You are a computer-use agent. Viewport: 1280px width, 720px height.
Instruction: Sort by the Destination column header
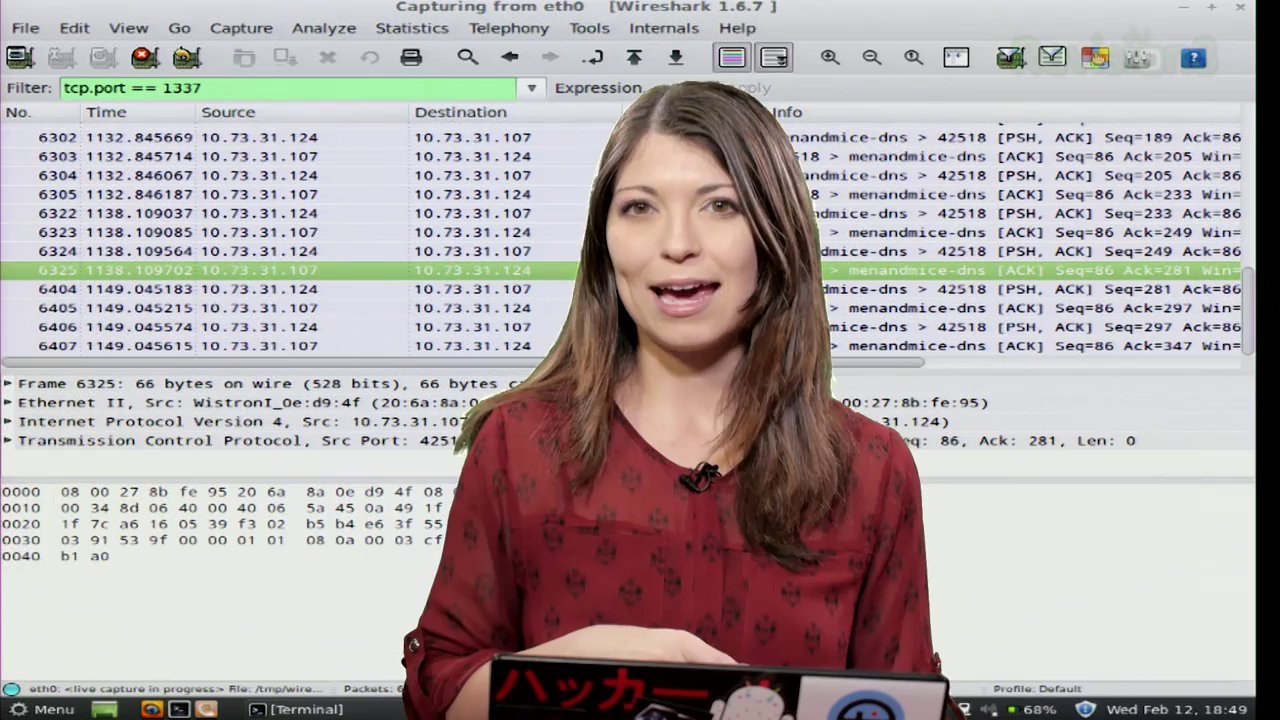tap(515, 112)
